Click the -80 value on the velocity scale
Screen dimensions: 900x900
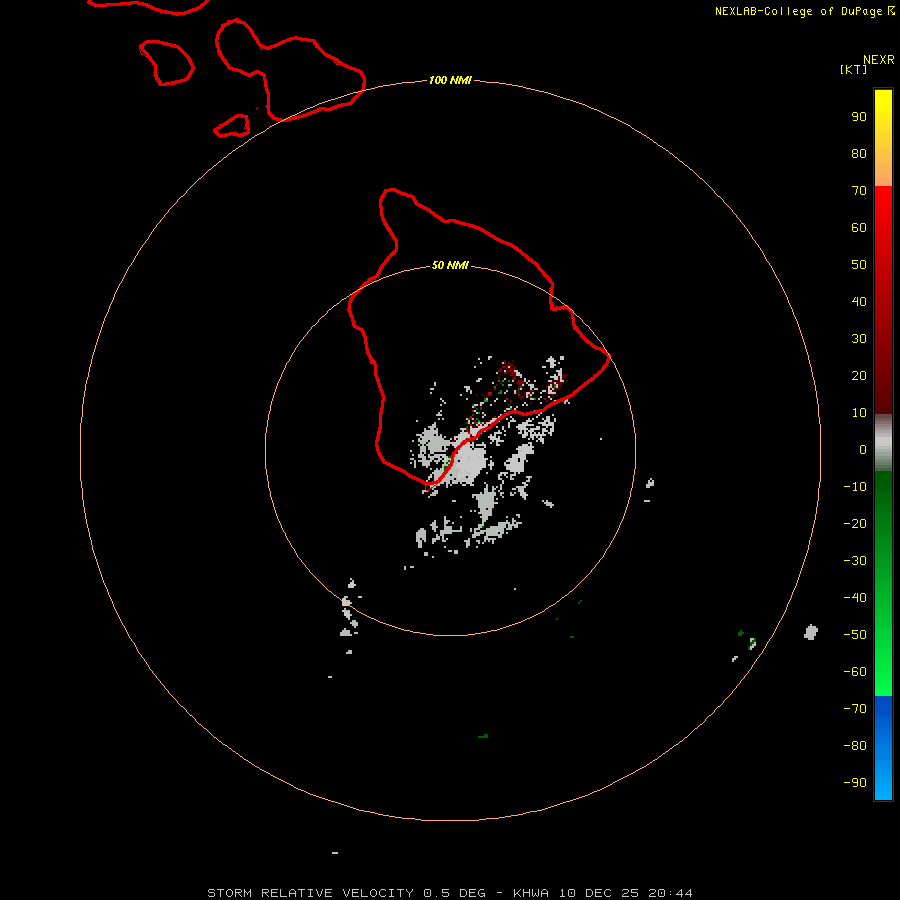[855, 746]
